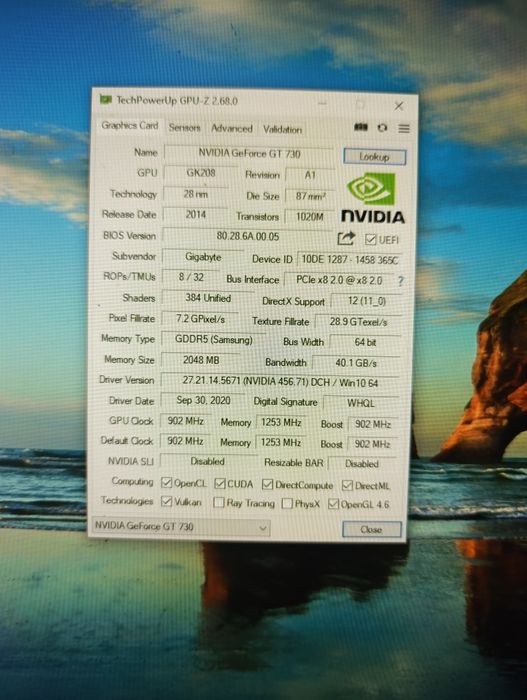The width and height of the screenshot is (527, 700).
Task: Click the Lookup button
Action: (375, 157)
